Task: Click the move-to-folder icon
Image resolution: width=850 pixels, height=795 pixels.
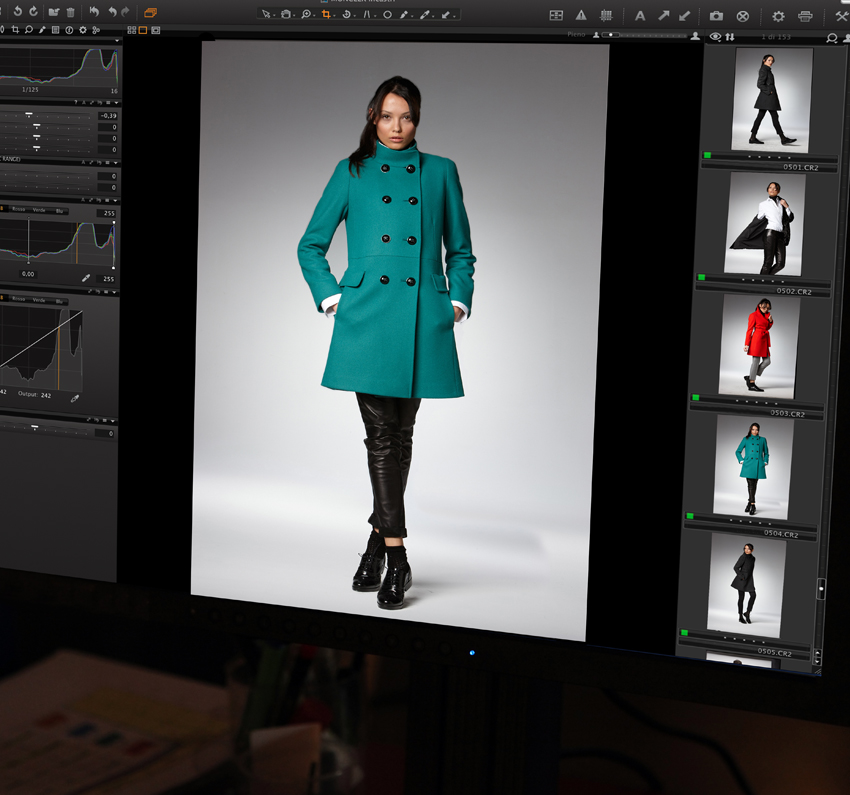Action: click(54, 12)
